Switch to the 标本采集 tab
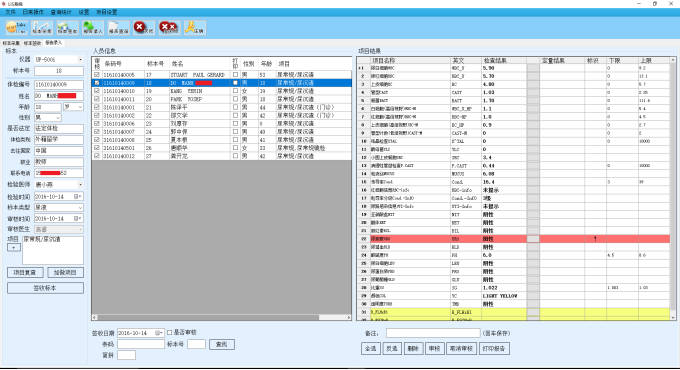The image size is (680, 370). 11,43
